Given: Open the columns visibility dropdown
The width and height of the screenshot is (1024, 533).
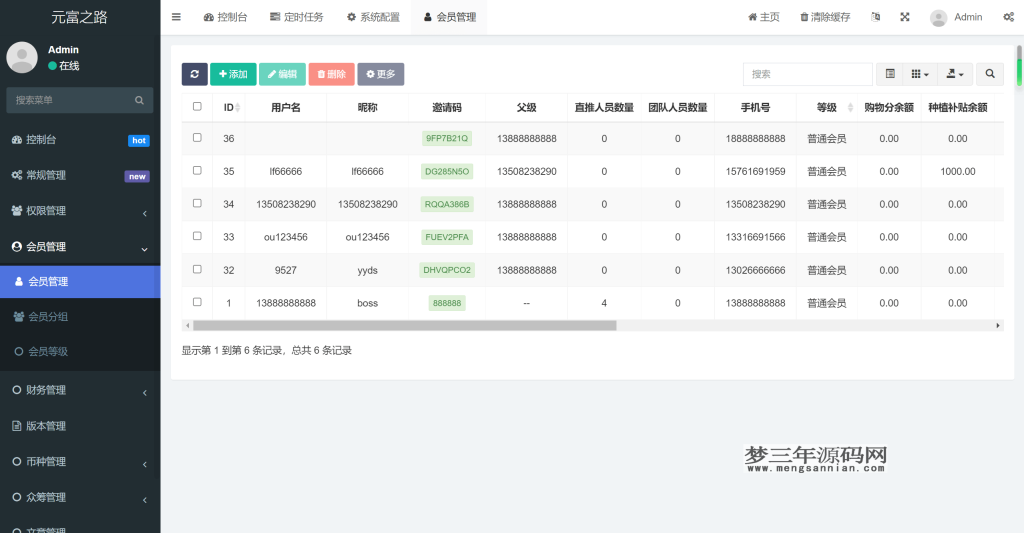Looking at the screenshot, I should point(920,74).
